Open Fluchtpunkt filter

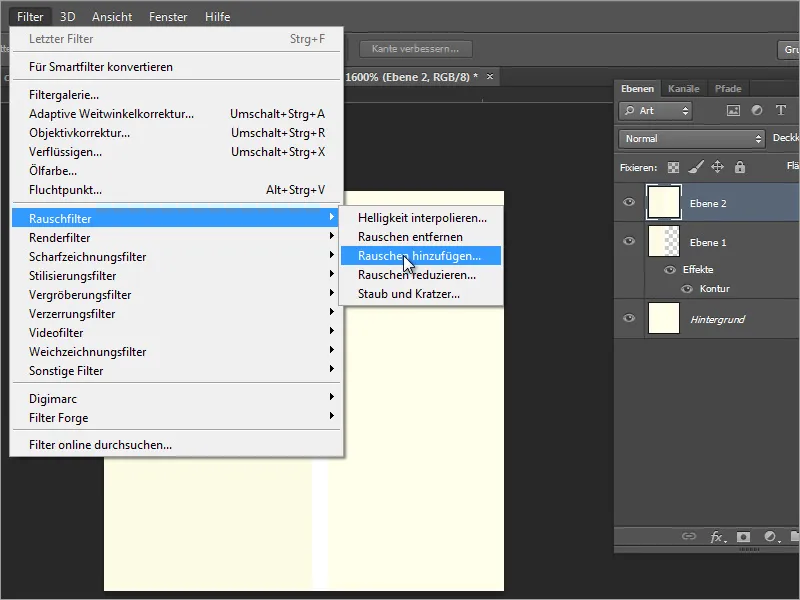176,190
